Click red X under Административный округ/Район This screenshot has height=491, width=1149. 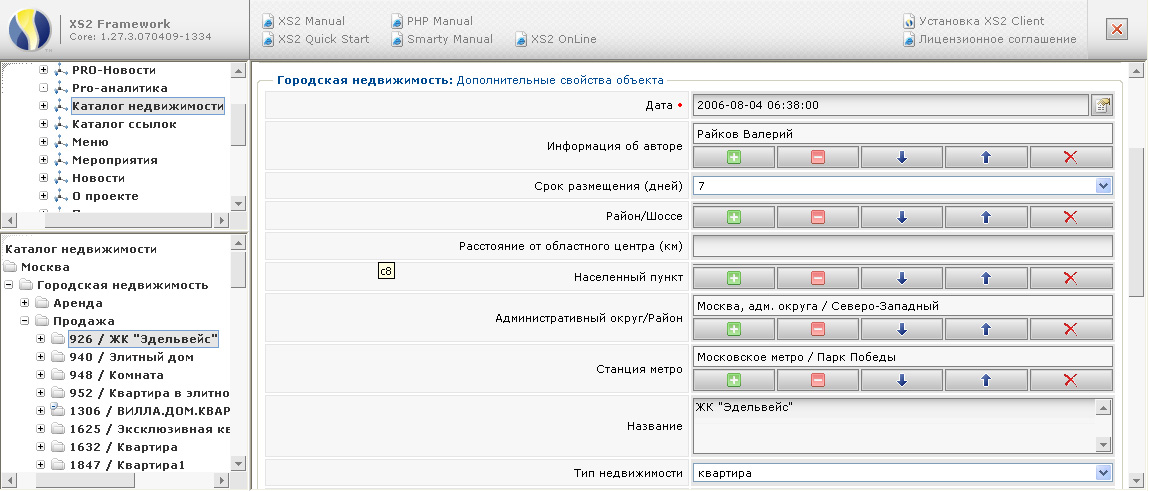tap(1070, 329)
